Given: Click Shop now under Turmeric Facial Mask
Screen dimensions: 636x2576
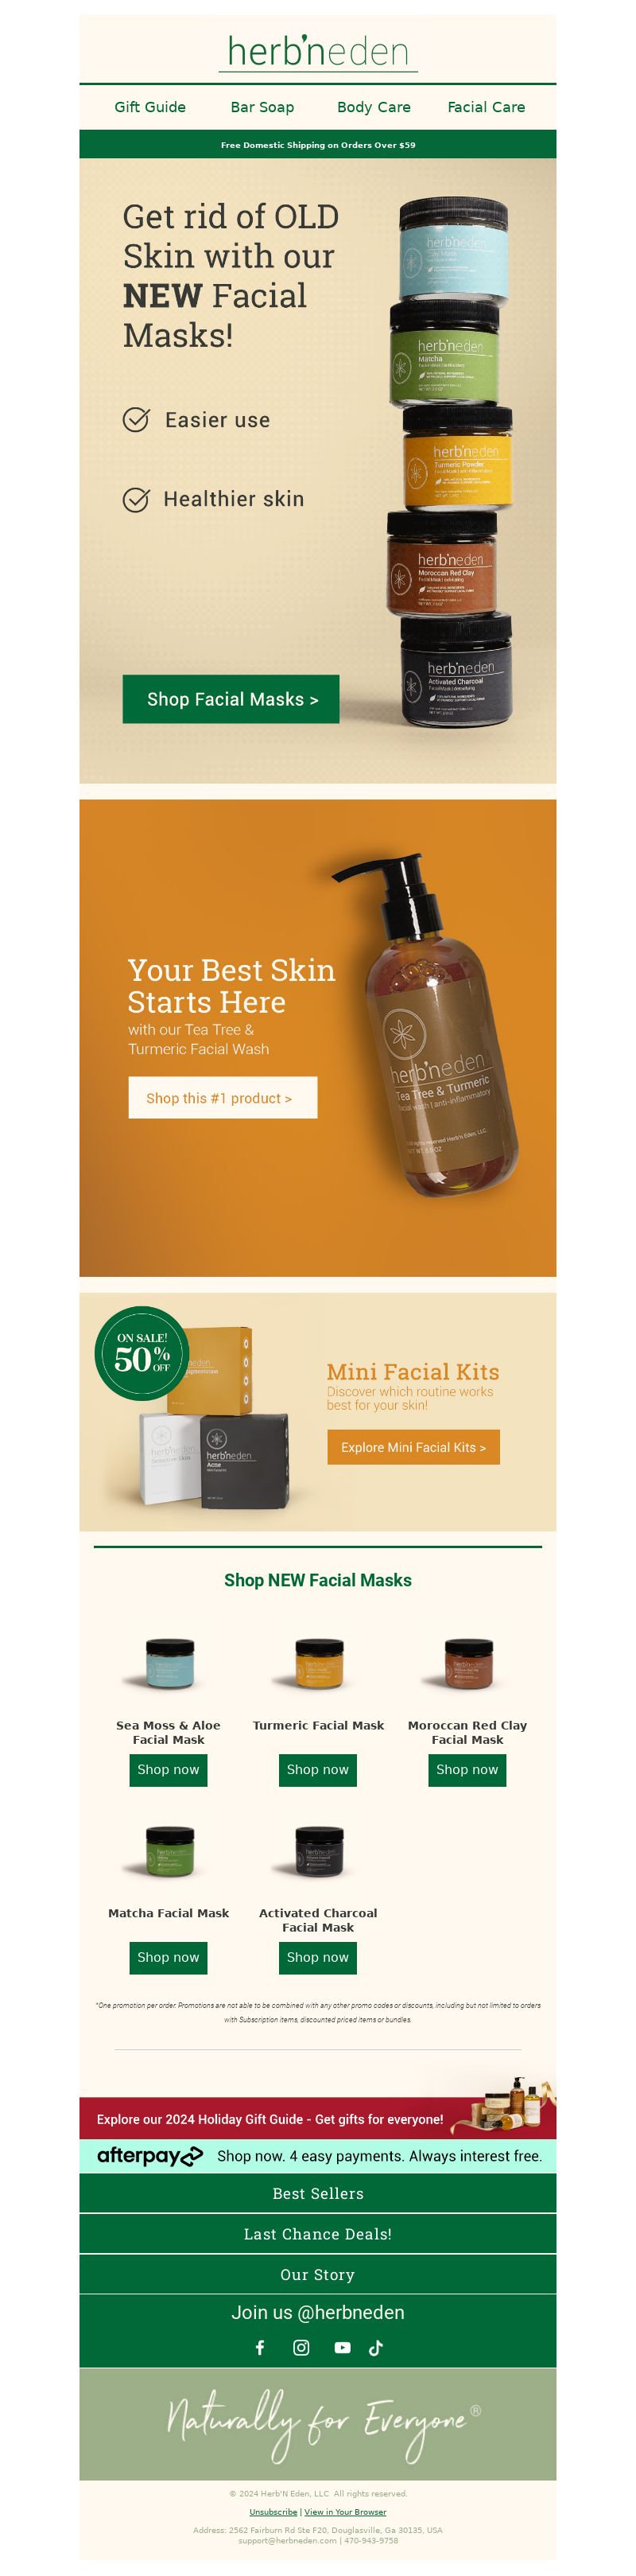Looking at the screenshot, I should (318, 1769).
